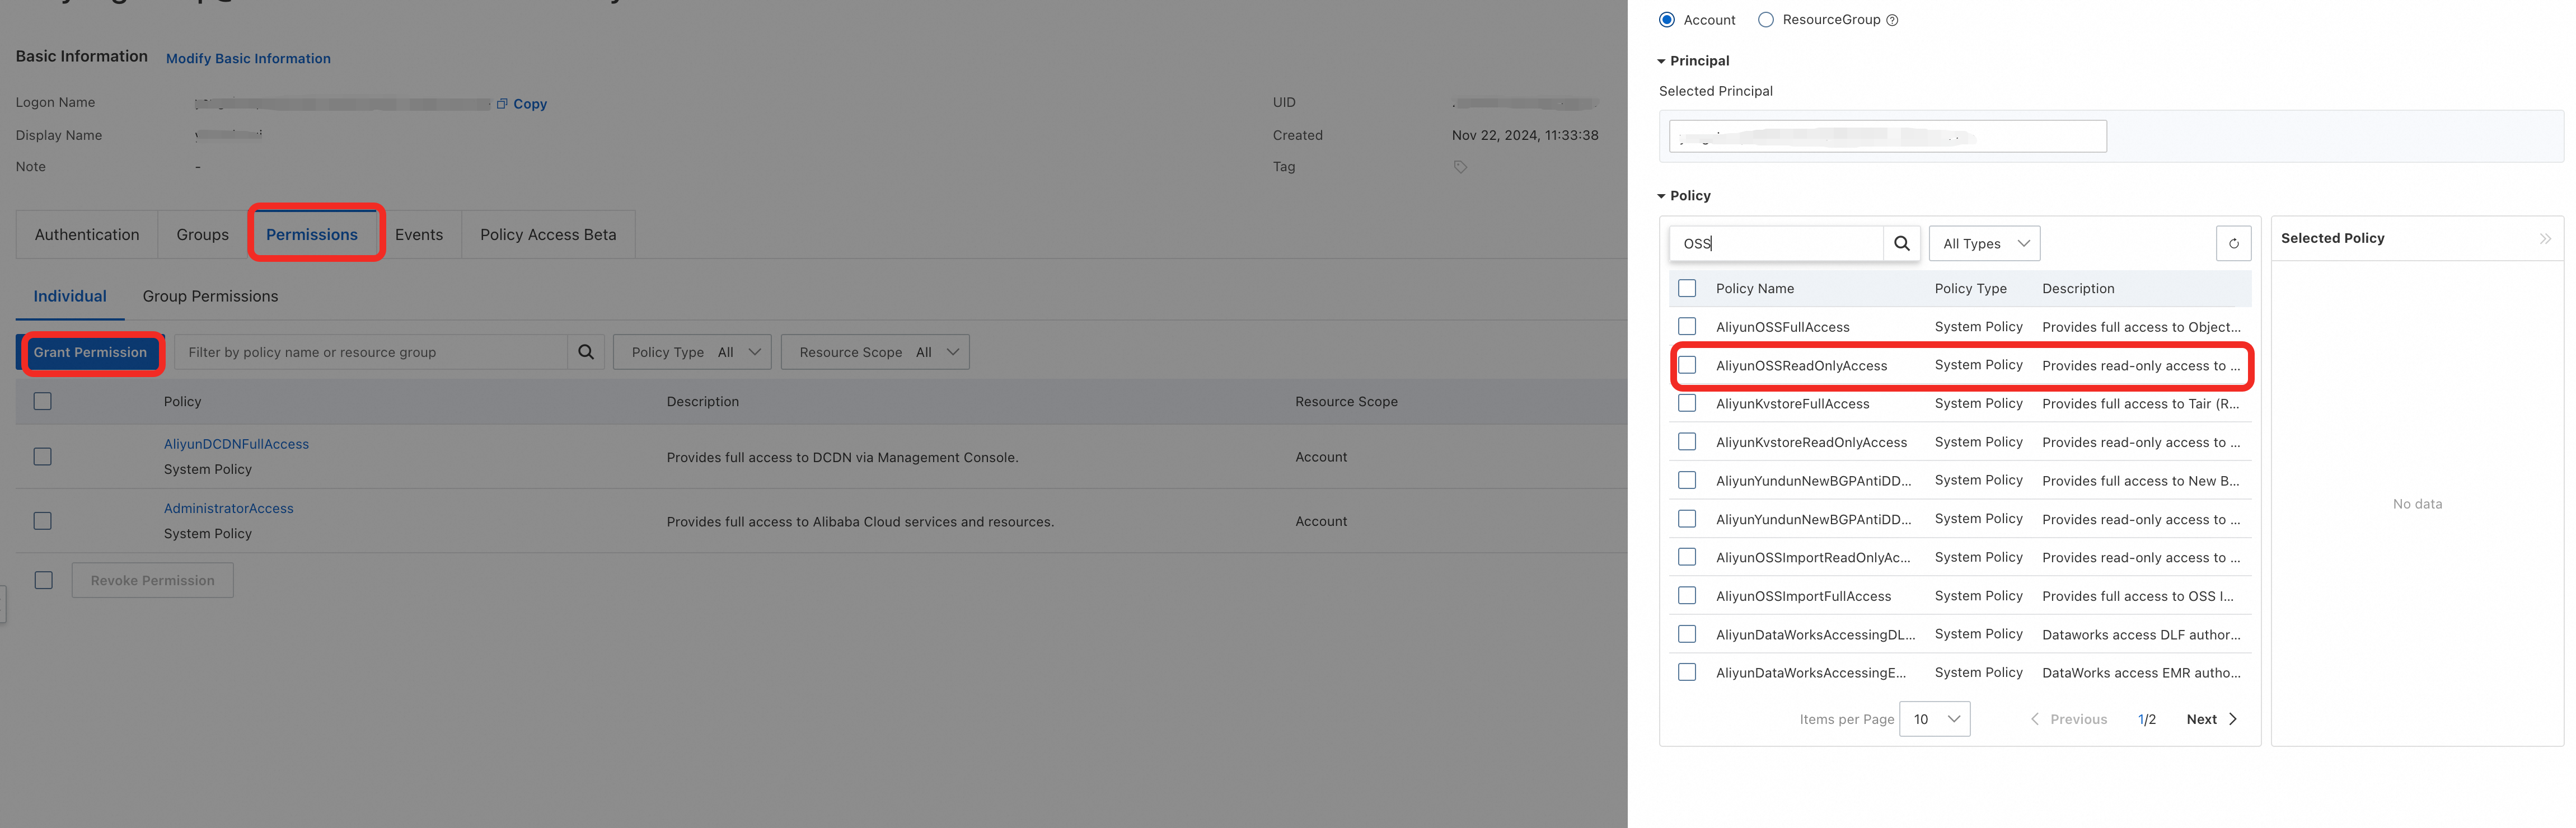Go to next policy page arrow
The width and height of the screenshot is (2576, 828).
(2232, 719)
